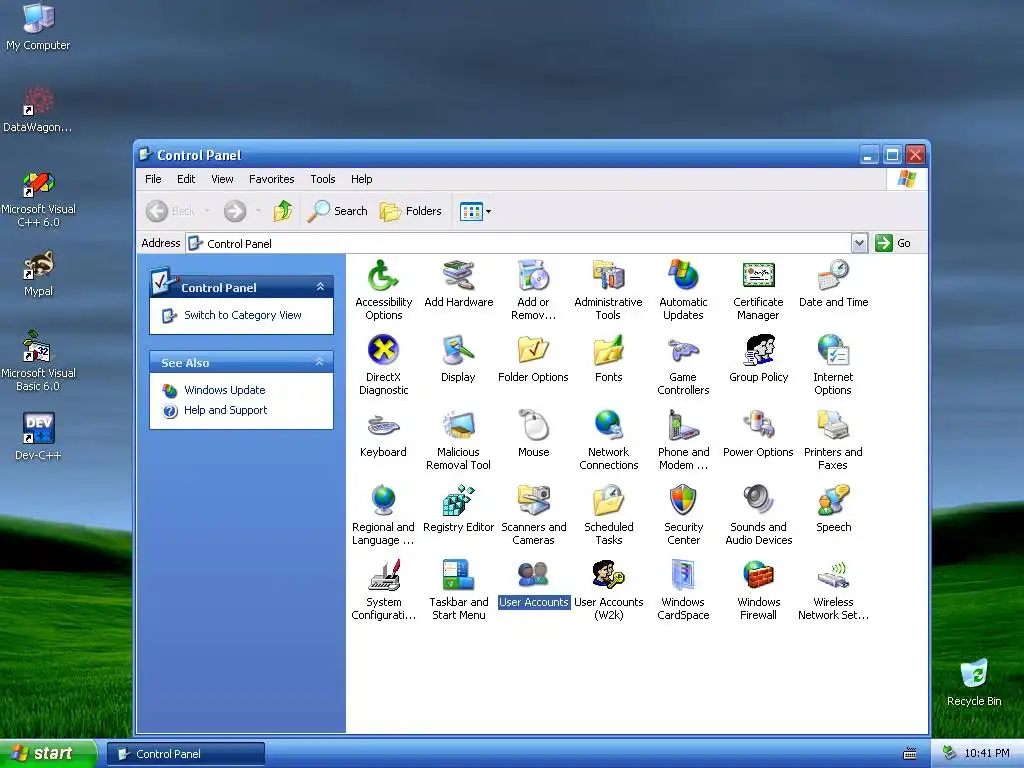Click the Start button
Screen dimensions: 1024x768
point(47,754)
